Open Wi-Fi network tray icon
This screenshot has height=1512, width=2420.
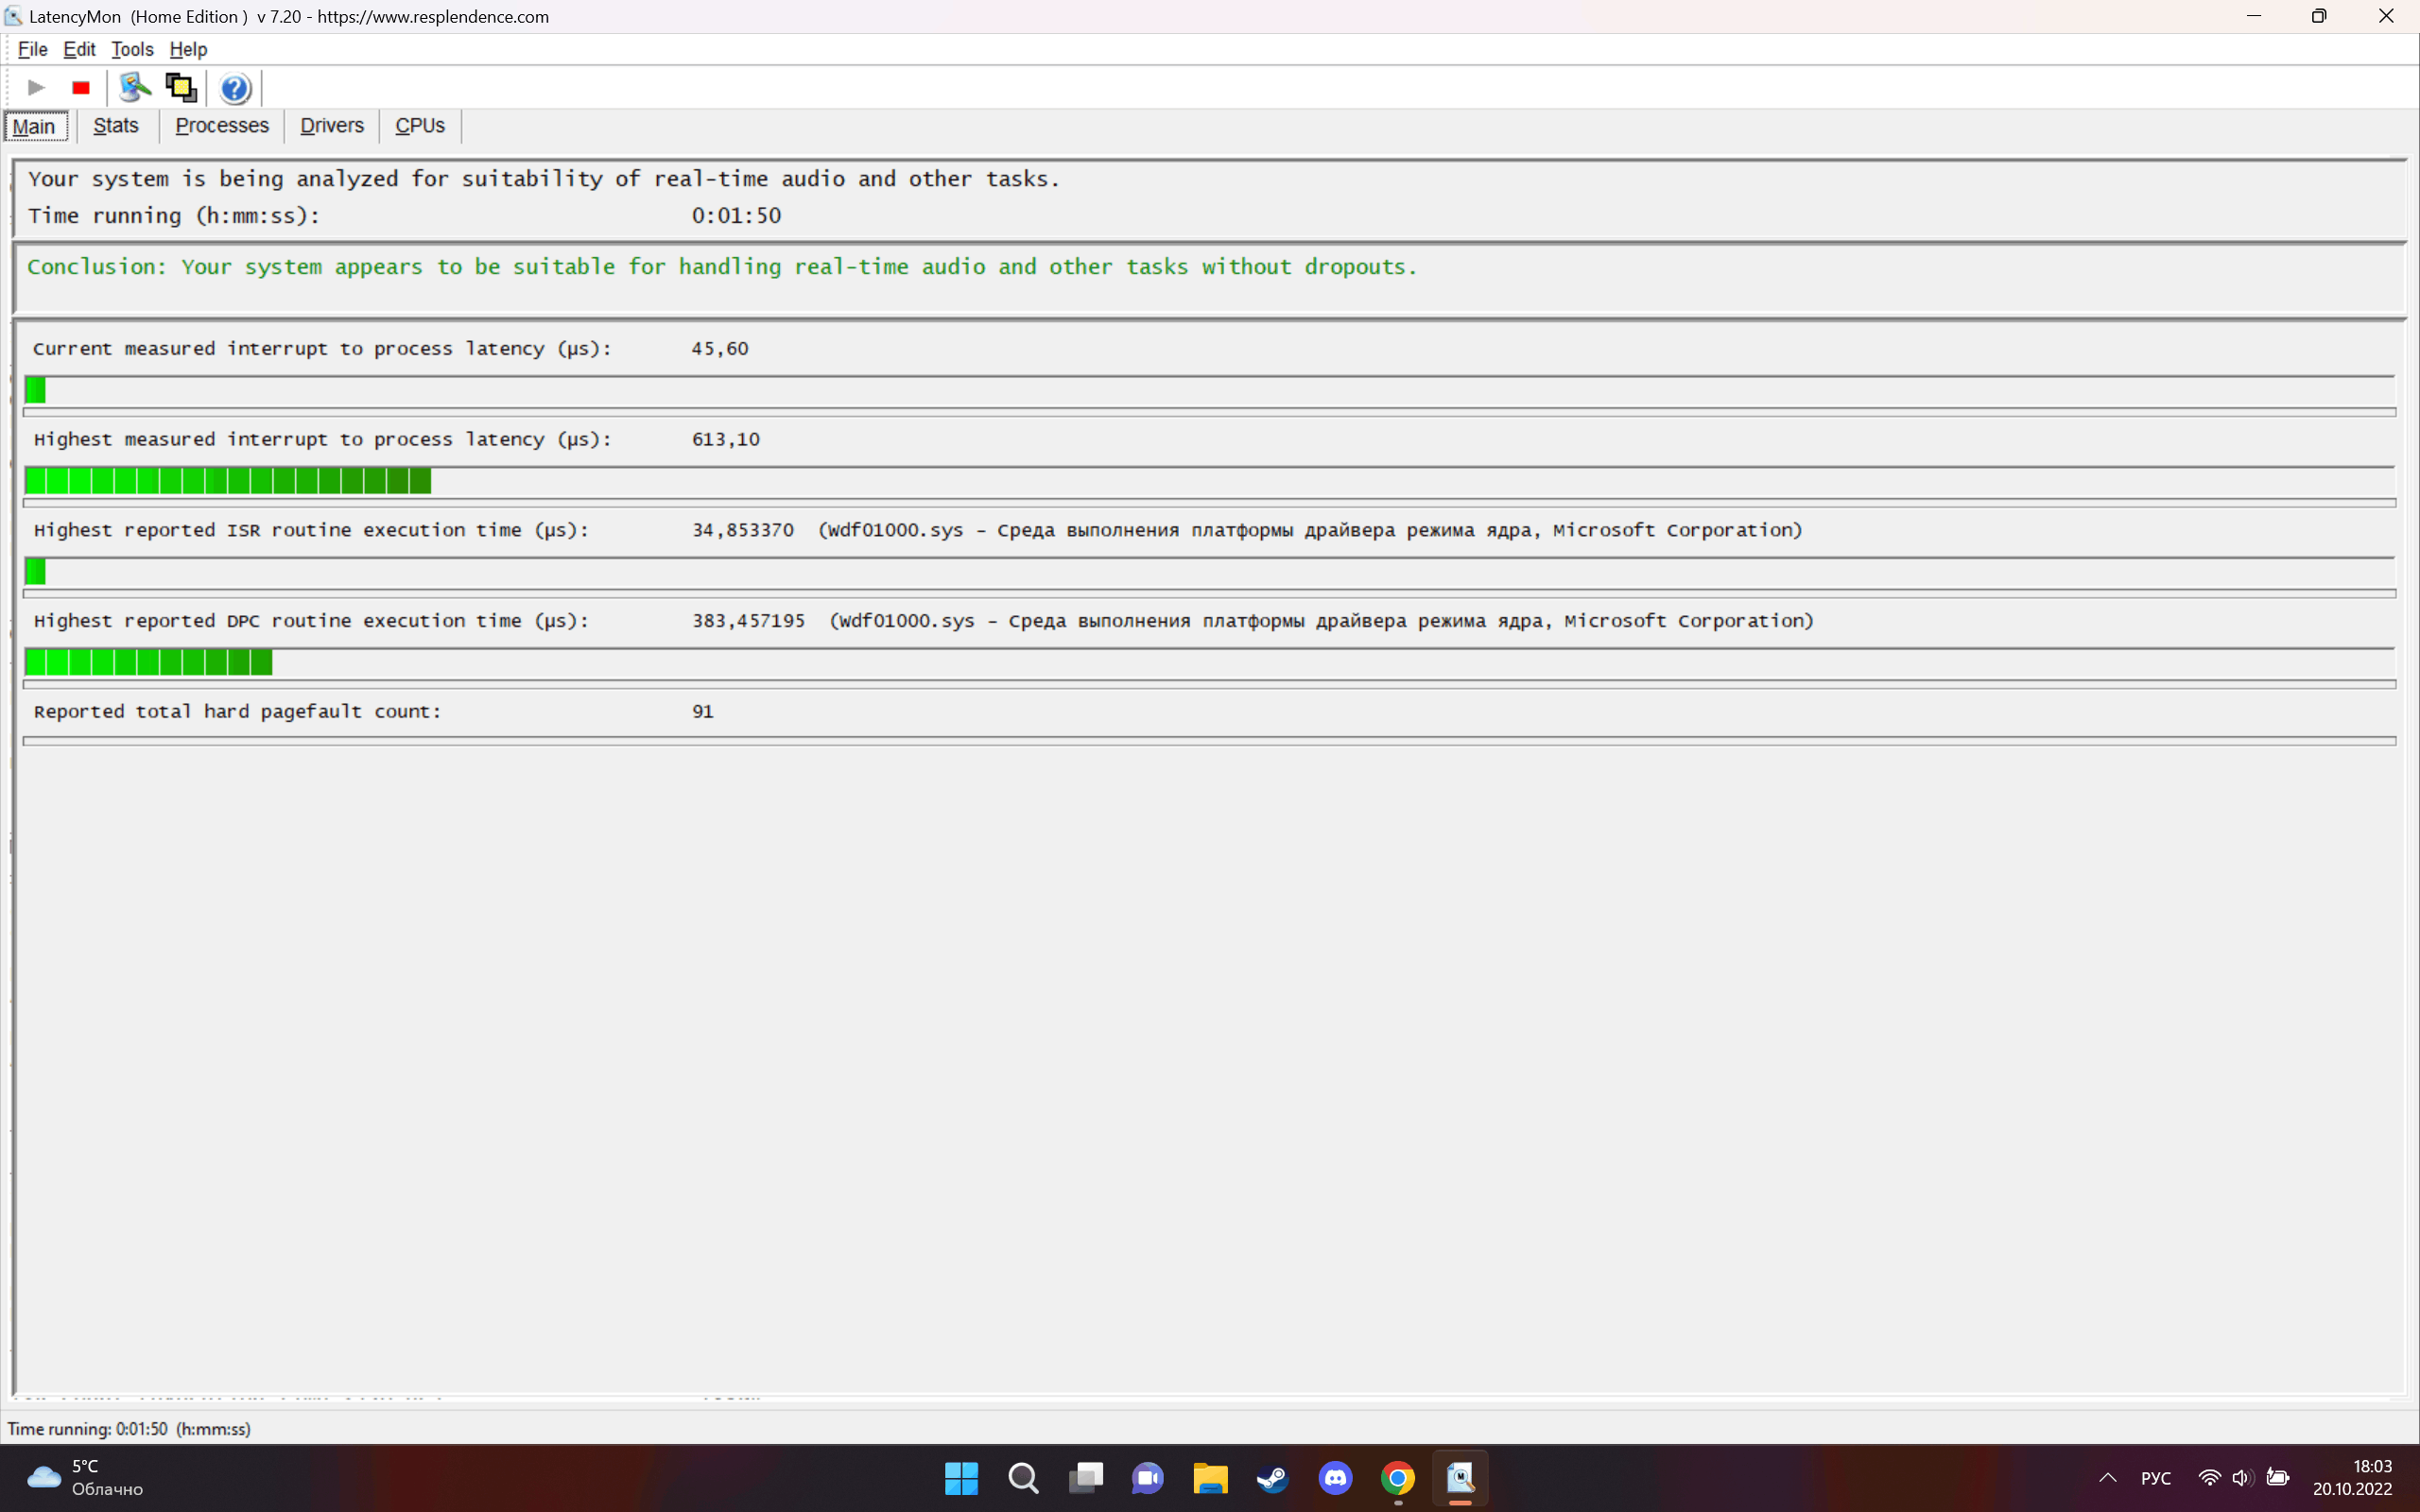coord(2209,1478)
